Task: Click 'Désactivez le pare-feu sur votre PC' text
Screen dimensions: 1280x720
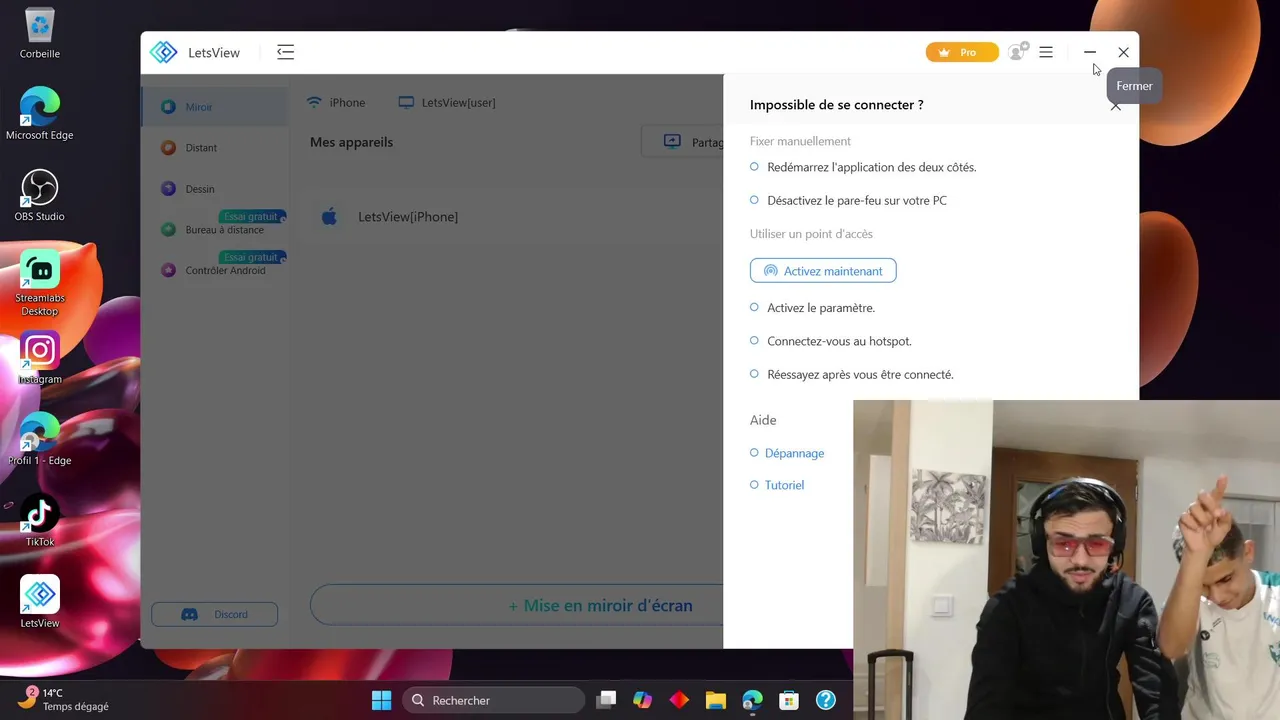Action: point(857,200)
